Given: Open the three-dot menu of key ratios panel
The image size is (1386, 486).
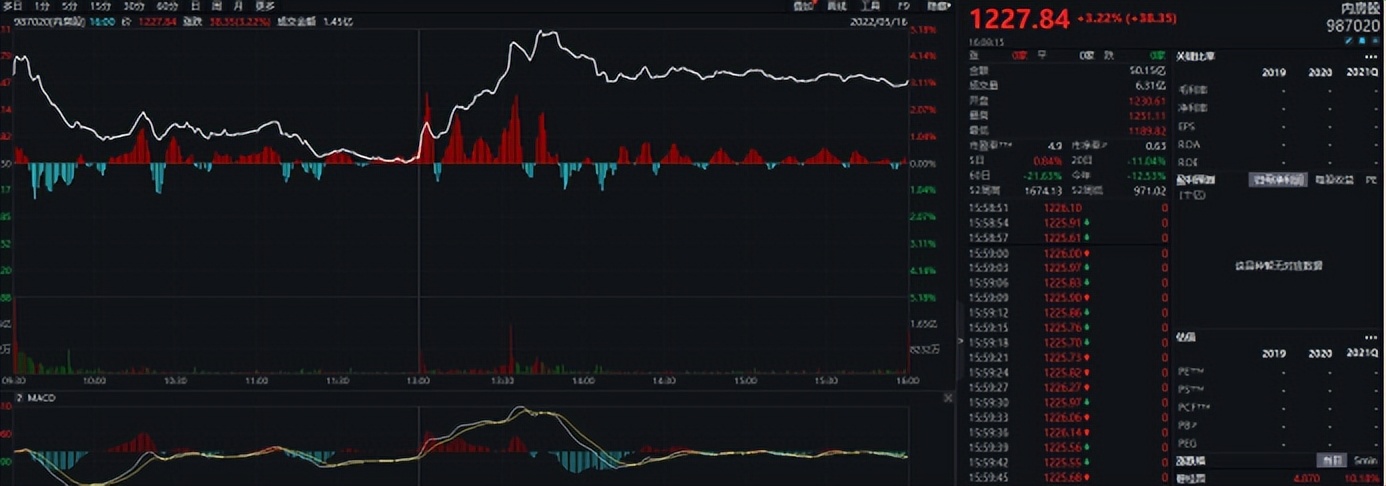Looking at the screenshot, I should [x=1370, y=57].
